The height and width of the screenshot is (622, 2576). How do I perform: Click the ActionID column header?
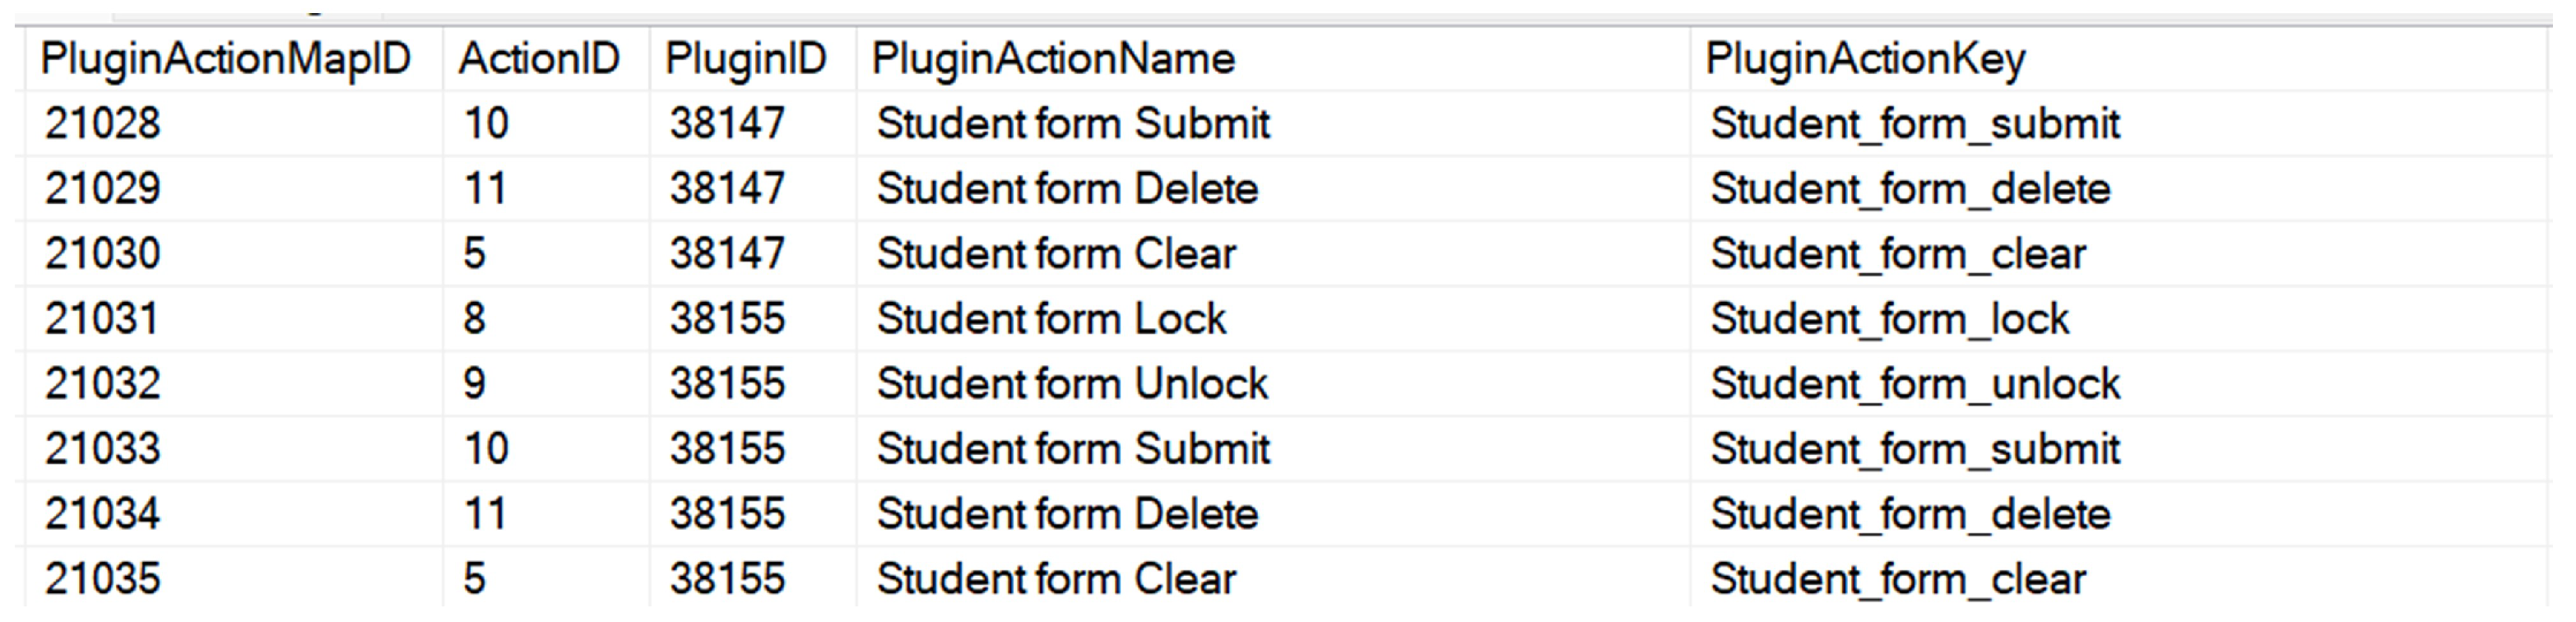click(539, 59)
